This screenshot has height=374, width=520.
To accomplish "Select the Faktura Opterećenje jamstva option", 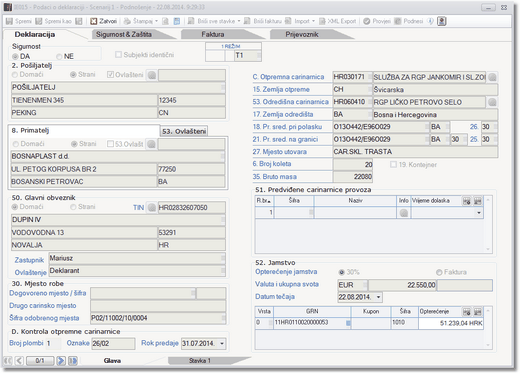I will click(439, 272).
